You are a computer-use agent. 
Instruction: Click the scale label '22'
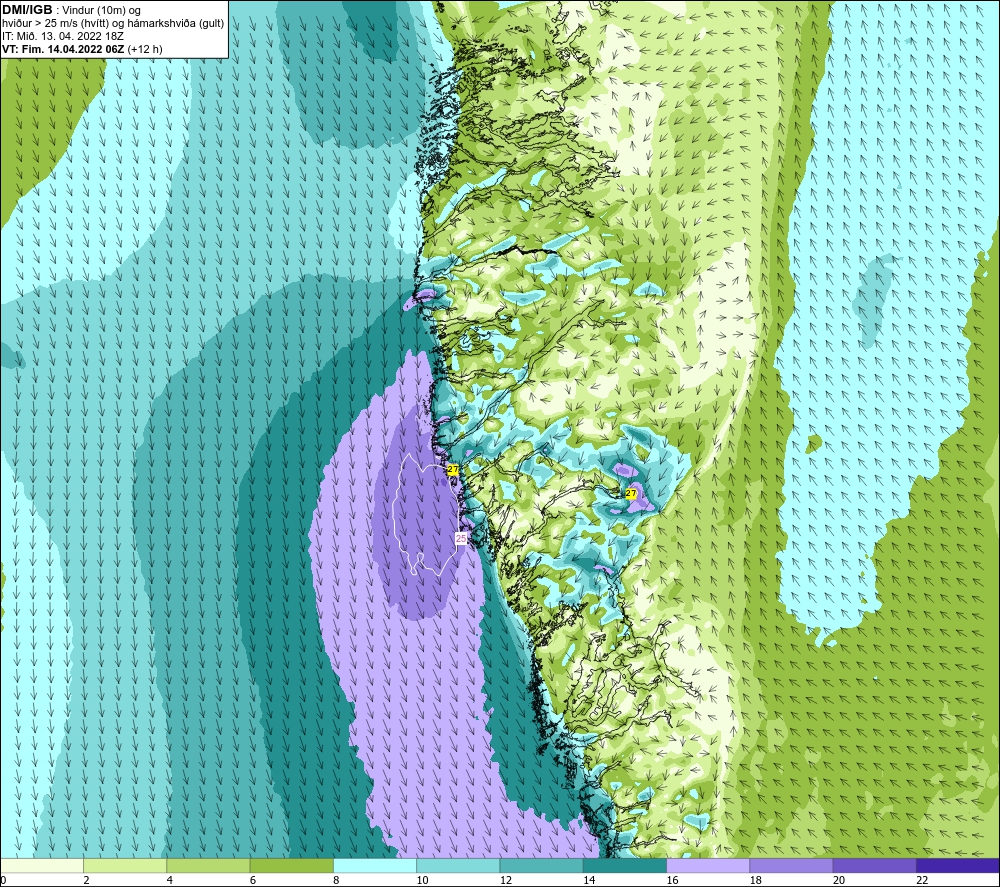(922, 880)
